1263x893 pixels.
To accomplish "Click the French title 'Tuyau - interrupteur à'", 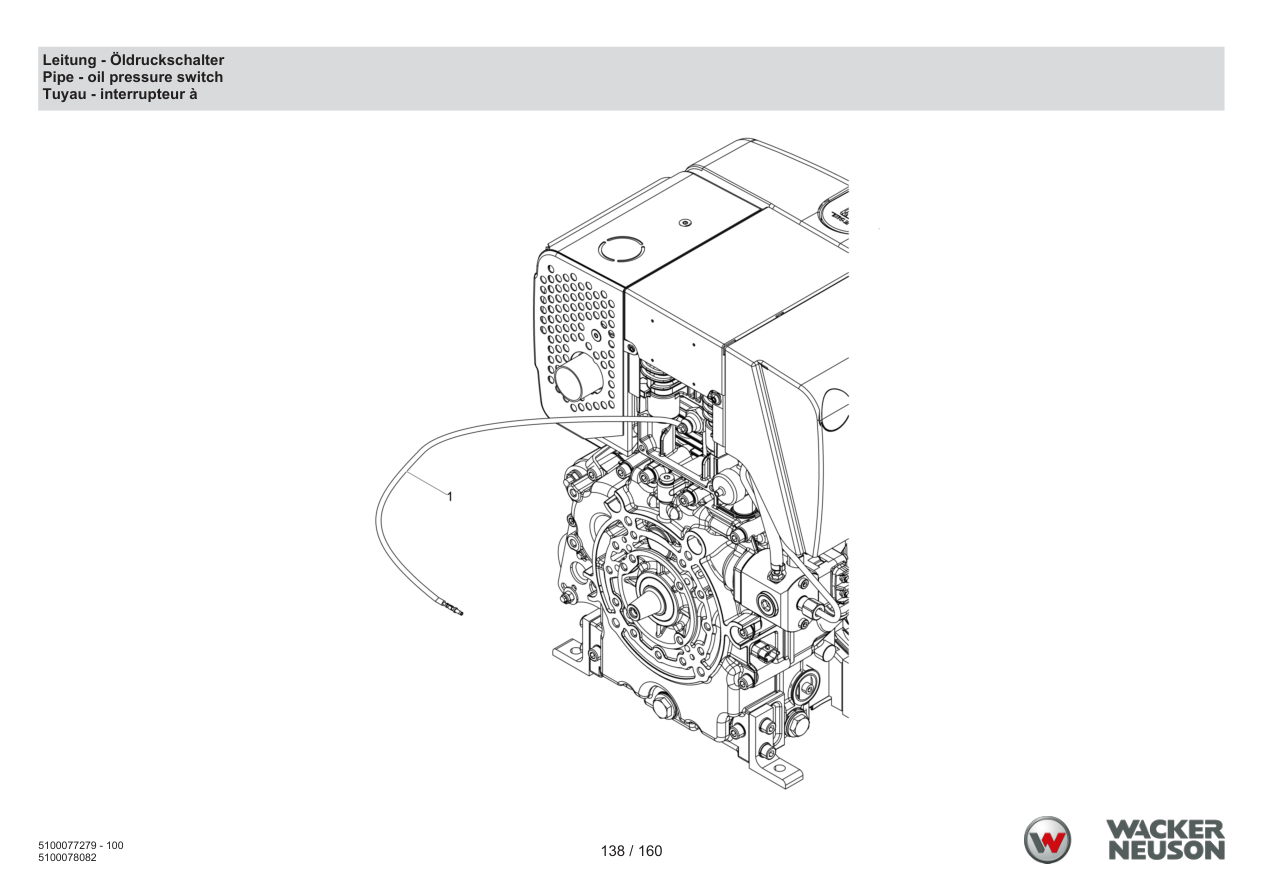I will [120, 93].
